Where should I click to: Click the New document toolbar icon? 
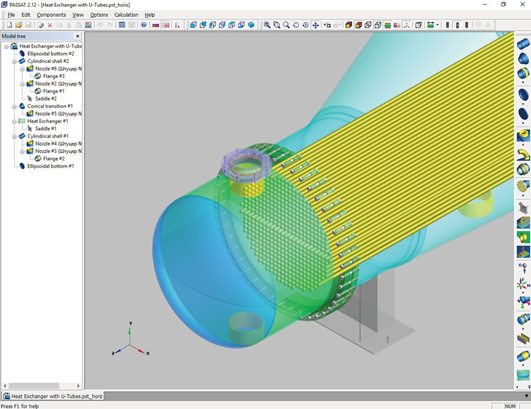[9, 25]
